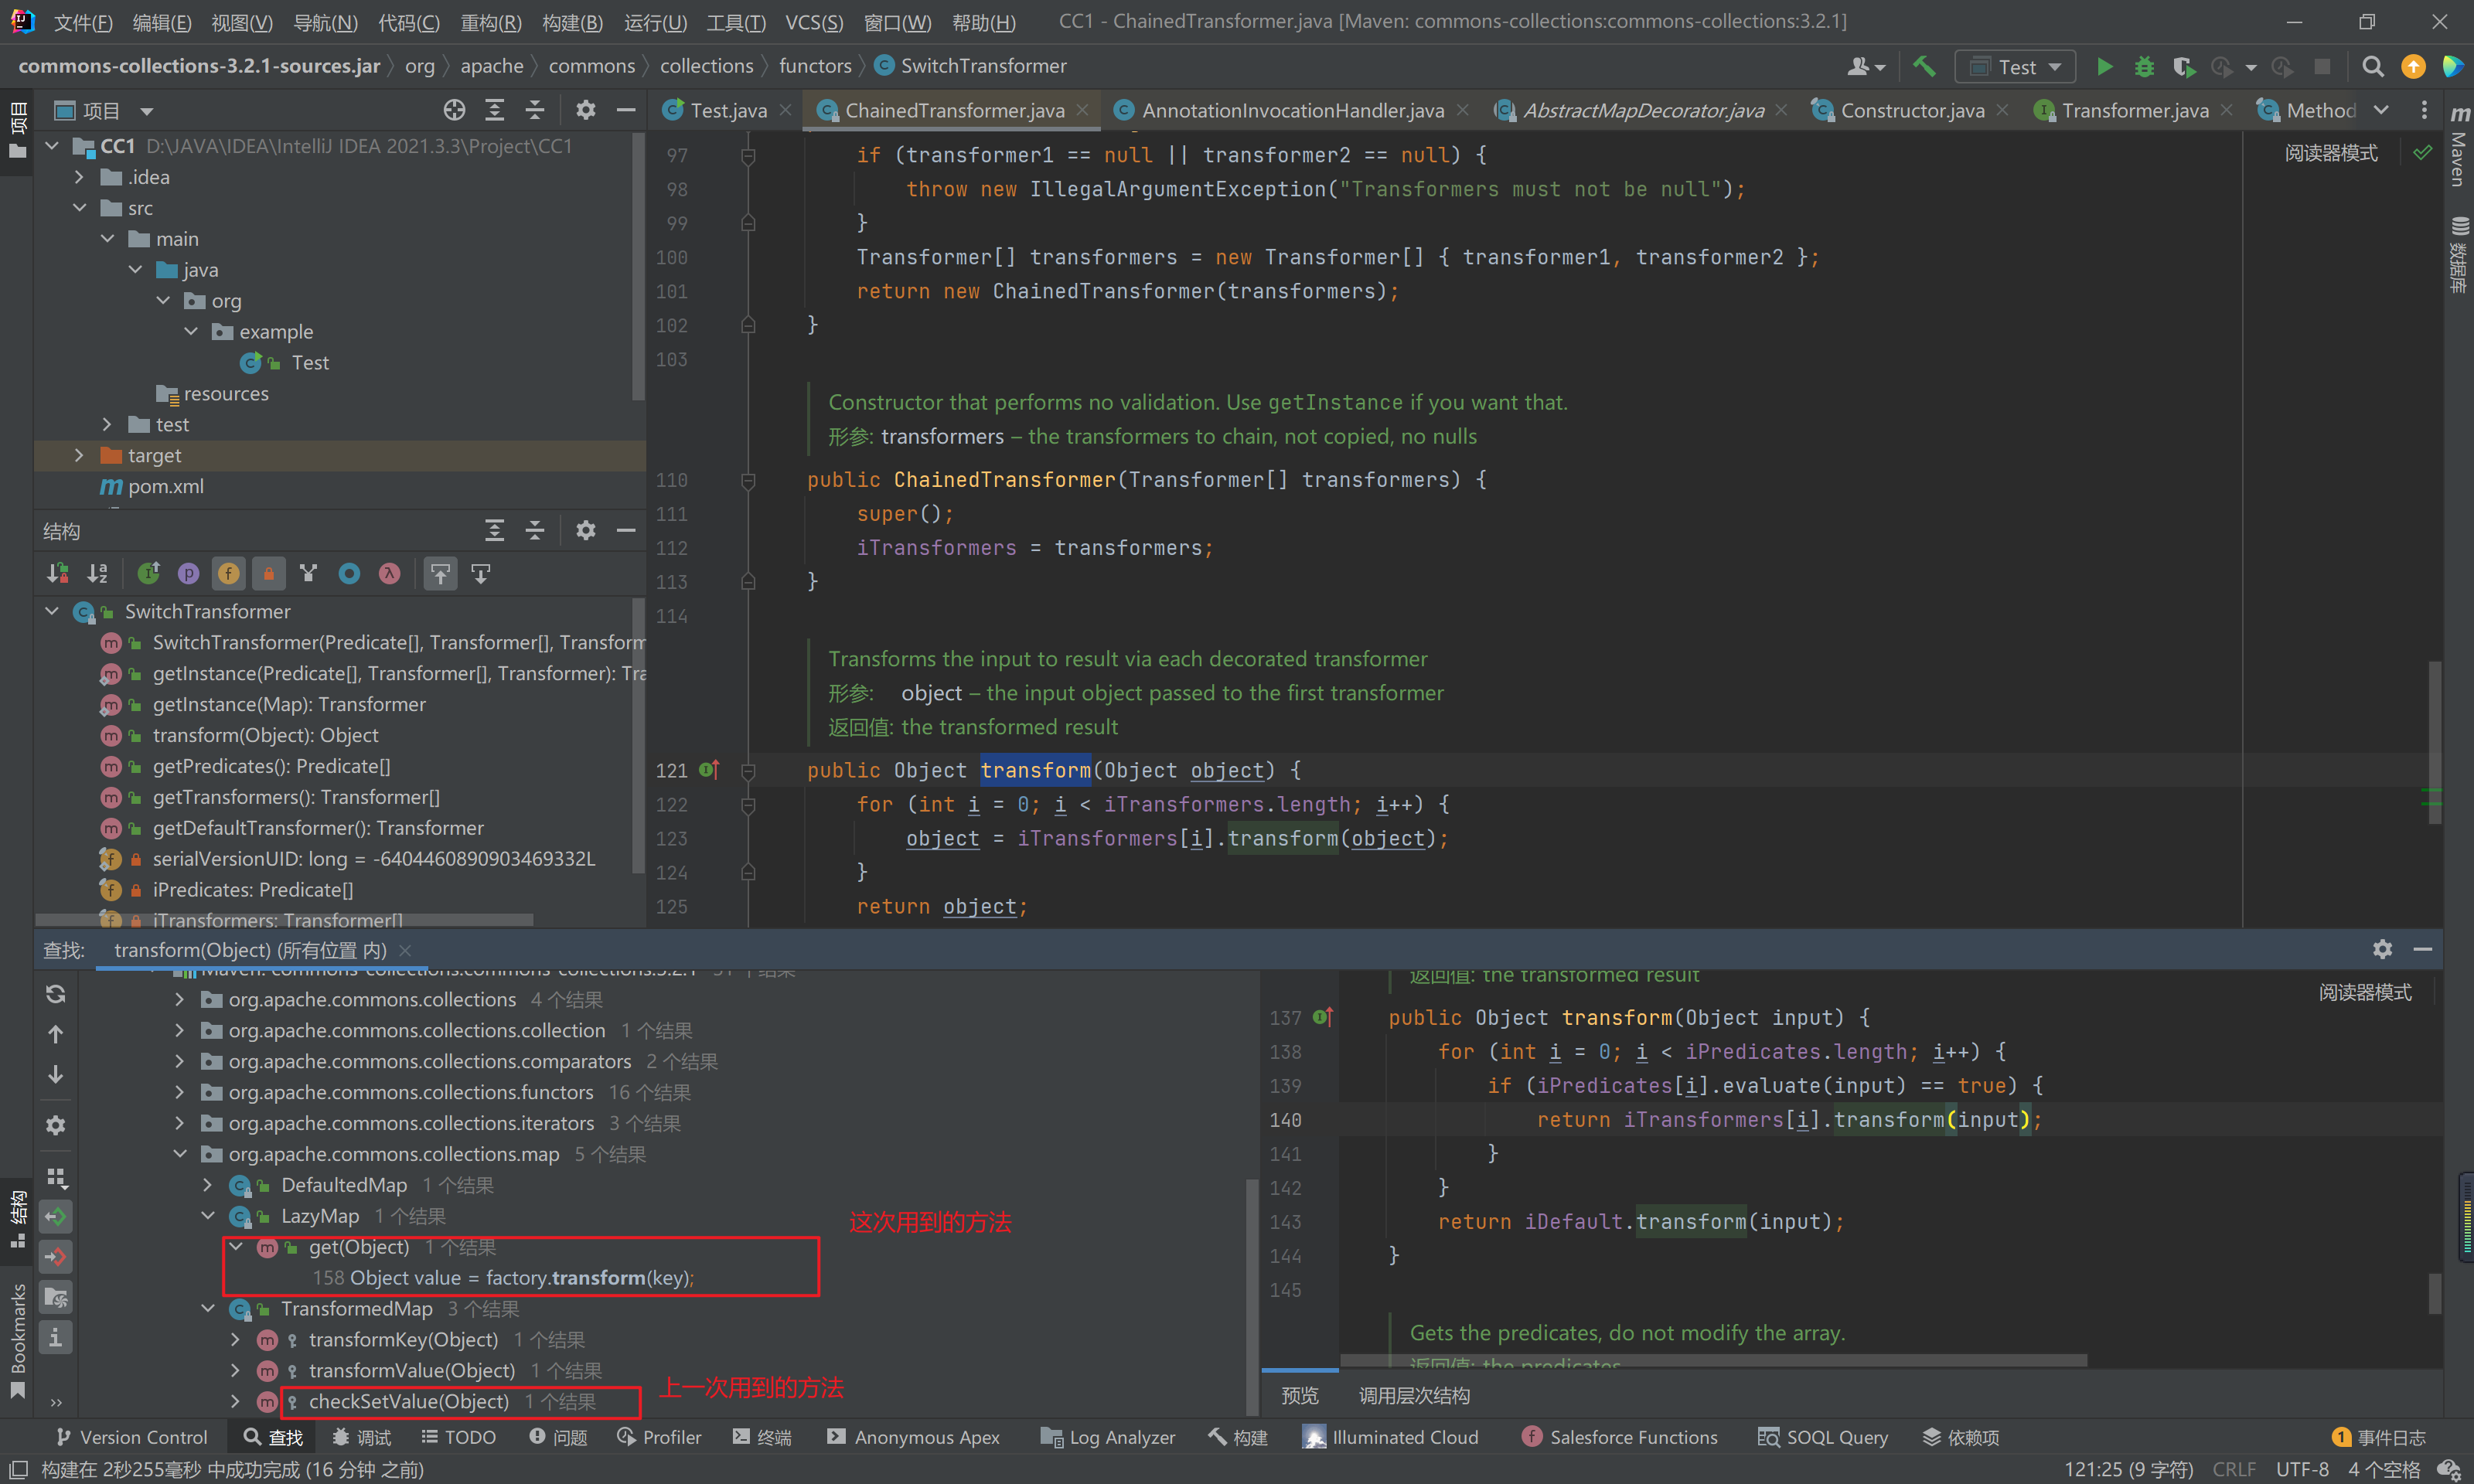
Task: Build project with the hammer icon
Action: pos(1924,67)
